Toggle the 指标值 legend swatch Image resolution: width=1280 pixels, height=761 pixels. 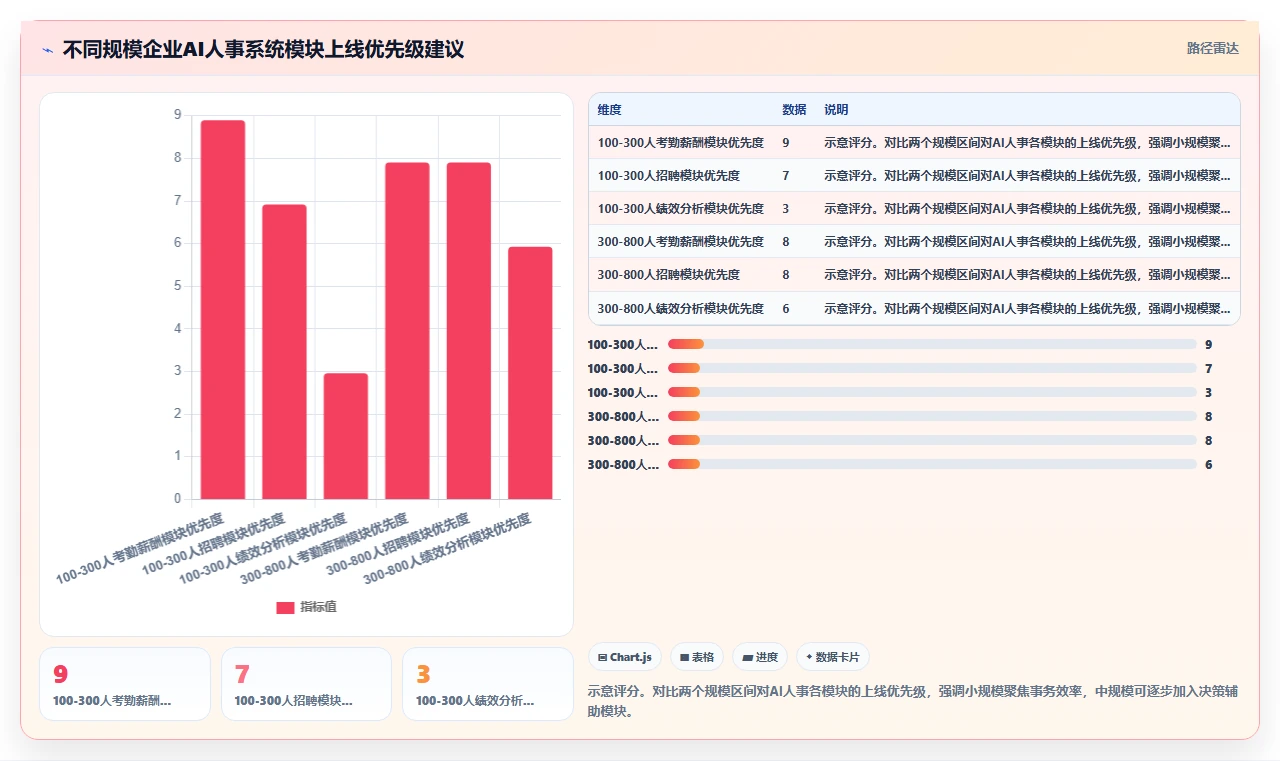pyautogui.click(x=285, y=607)
